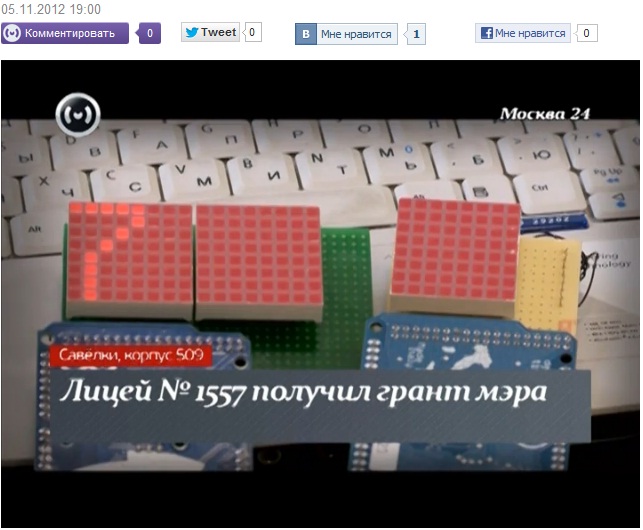Viewport: 643px width, 530px height.
Task: Click the Москва 24 watermark in video
Action: point(545,114)
